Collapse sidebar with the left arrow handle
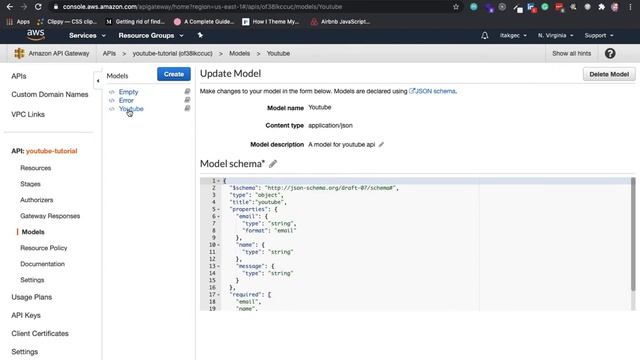Screen dimensions: 640x360 [98, 81]
